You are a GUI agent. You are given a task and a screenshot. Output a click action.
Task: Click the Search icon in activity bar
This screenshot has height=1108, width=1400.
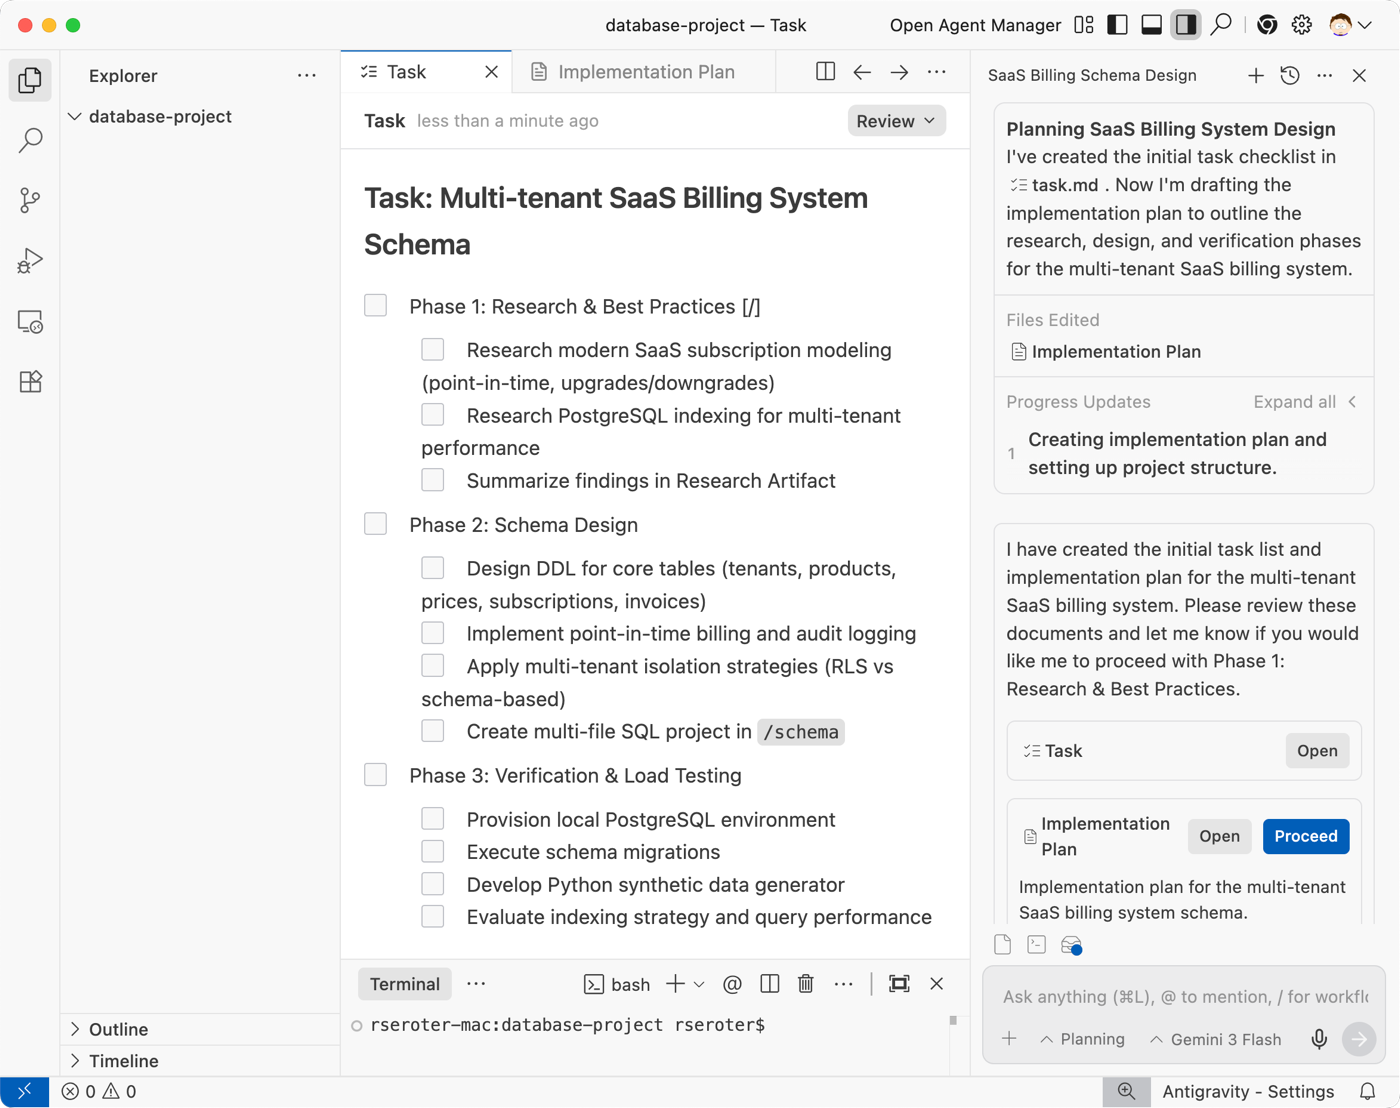click(x=30, y=140)
